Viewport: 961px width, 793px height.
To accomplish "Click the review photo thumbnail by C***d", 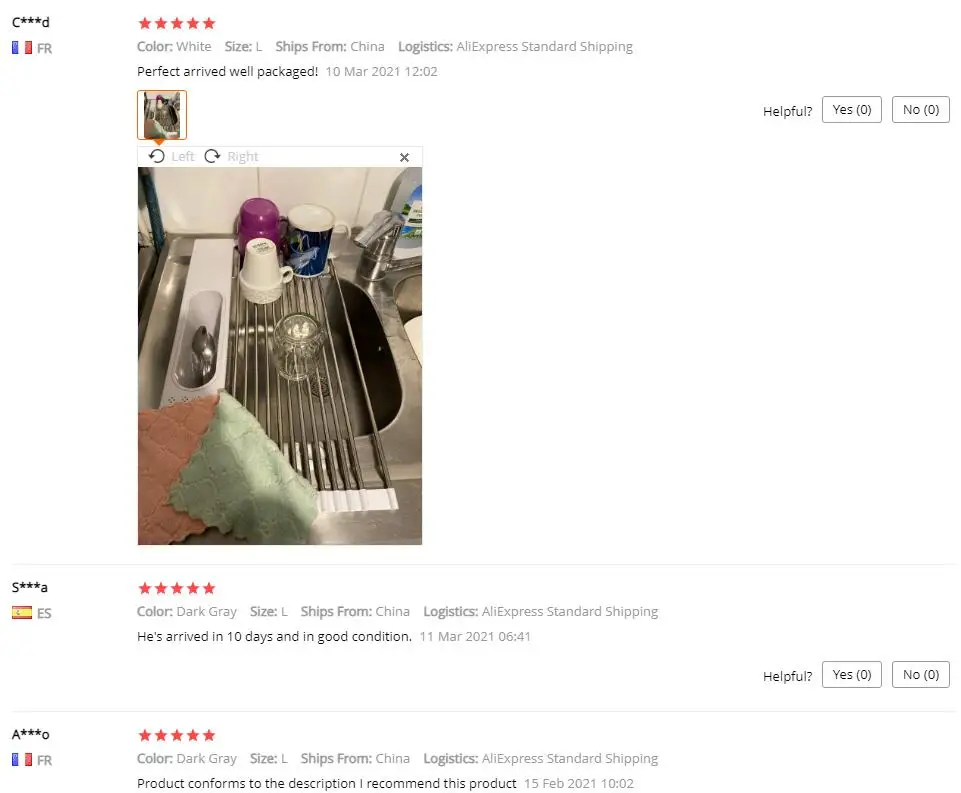I will (162, 115).
